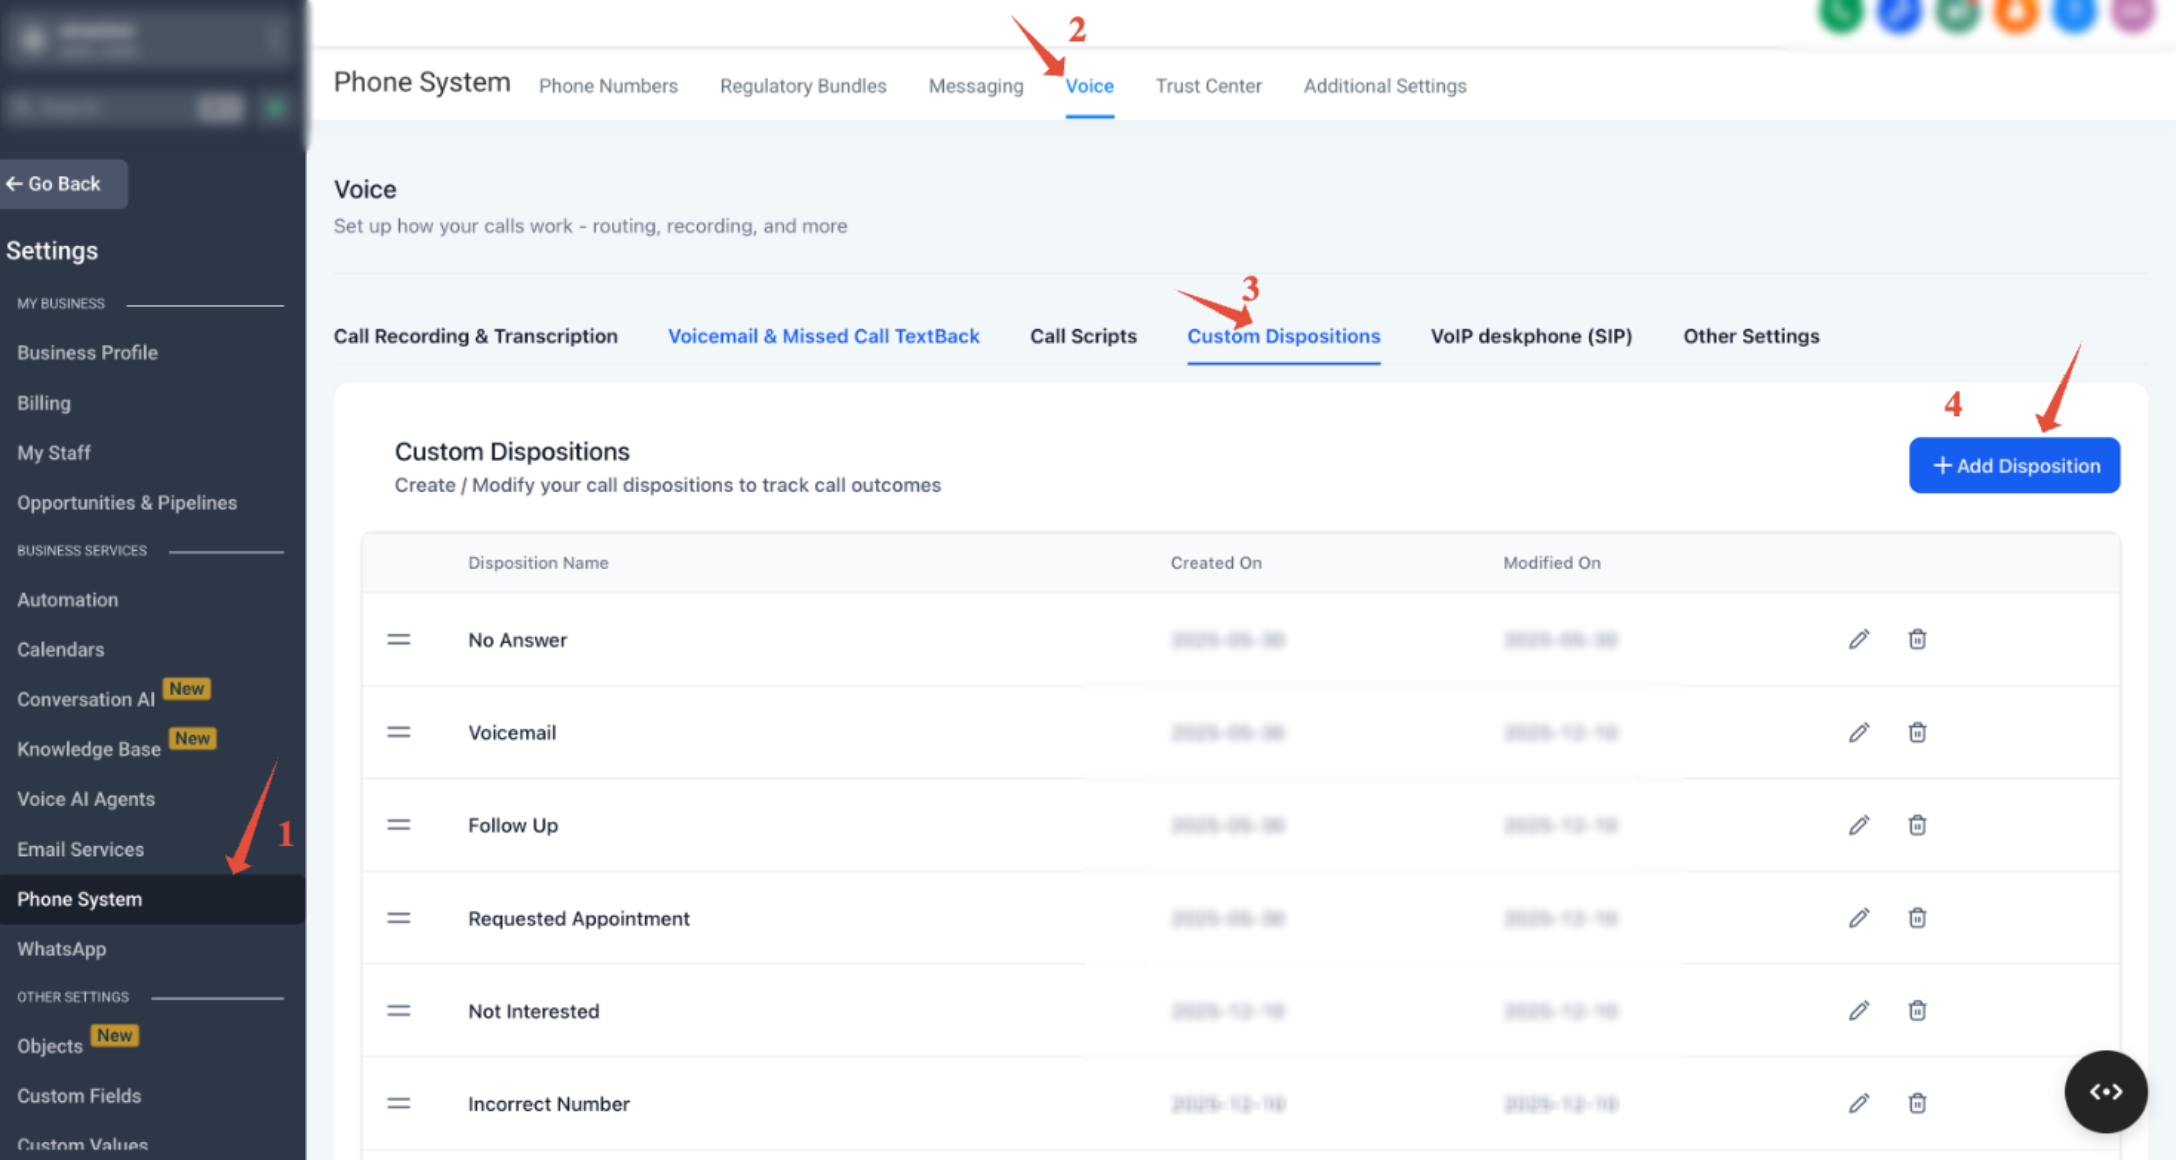2176x1160 pixels.
Task: Delete the Follow Up disposition
Action: pyautogui.click(x=1917, y=825)
